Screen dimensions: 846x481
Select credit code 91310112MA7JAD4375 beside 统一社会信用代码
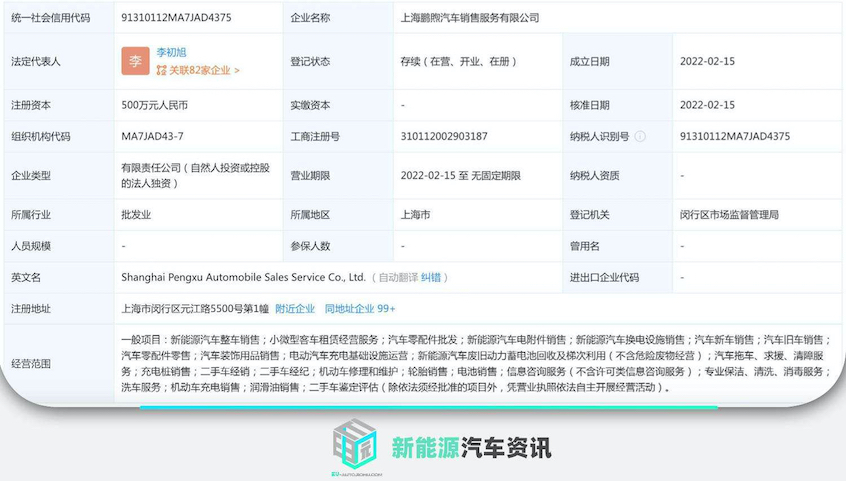point(176,18)
